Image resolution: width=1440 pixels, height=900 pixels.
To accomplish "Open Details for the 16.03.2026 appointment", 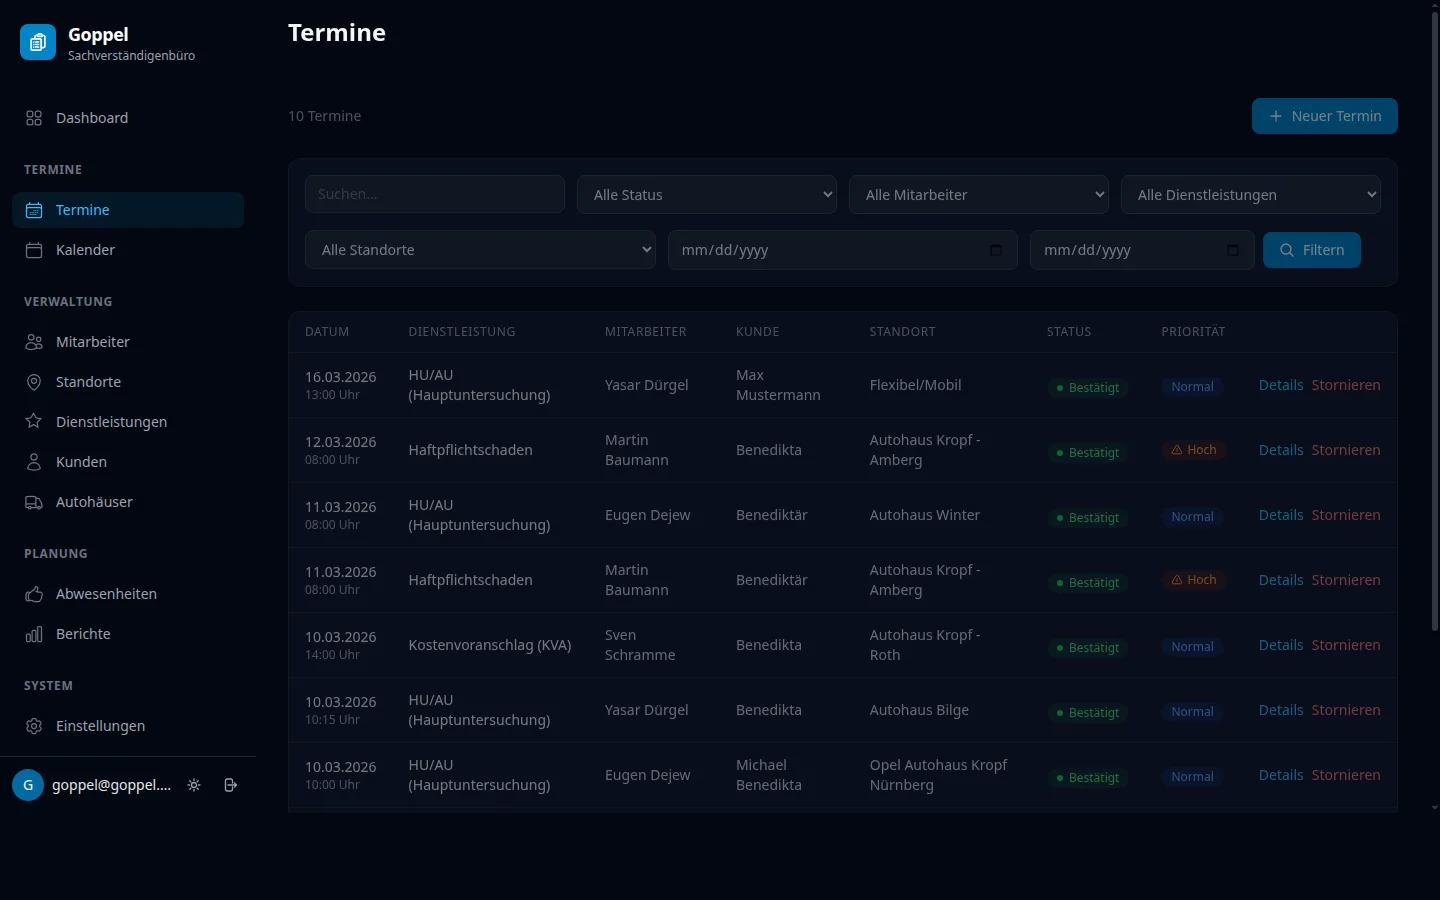I will (x=1280, y=385).
